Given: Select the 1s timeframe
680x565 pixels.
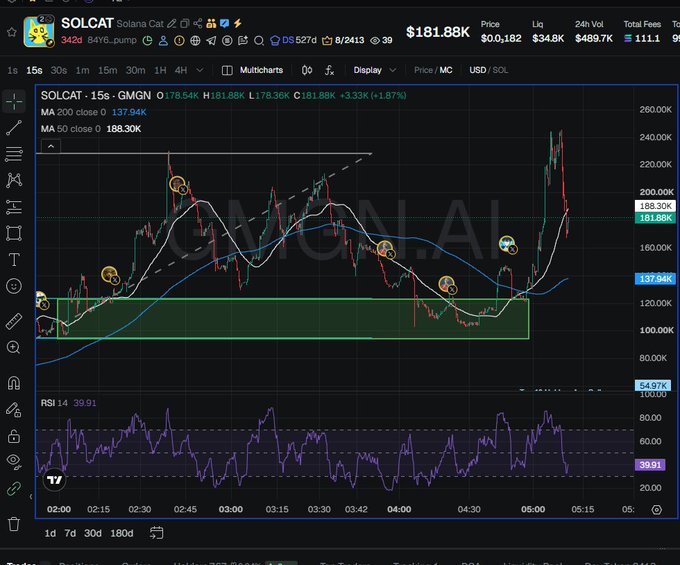Looking at the screenshot, I should tap(13, 70).
